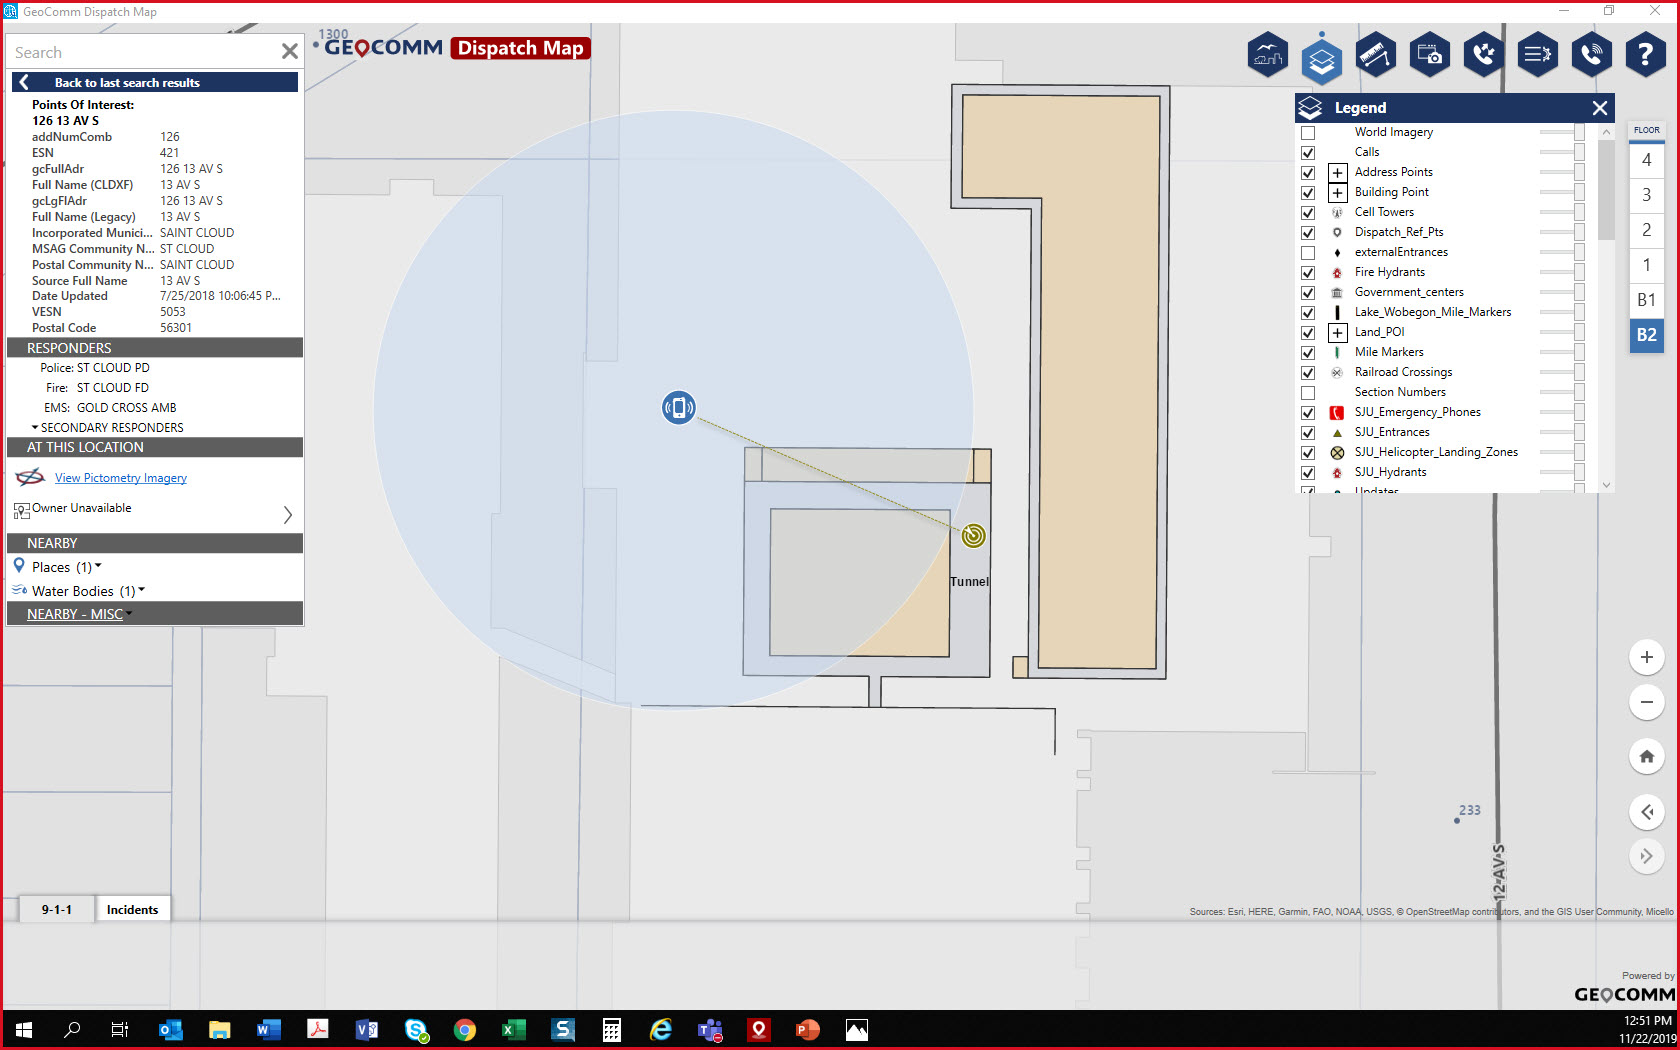Open Google Chrome from the taskbar

pos(465,1030)
